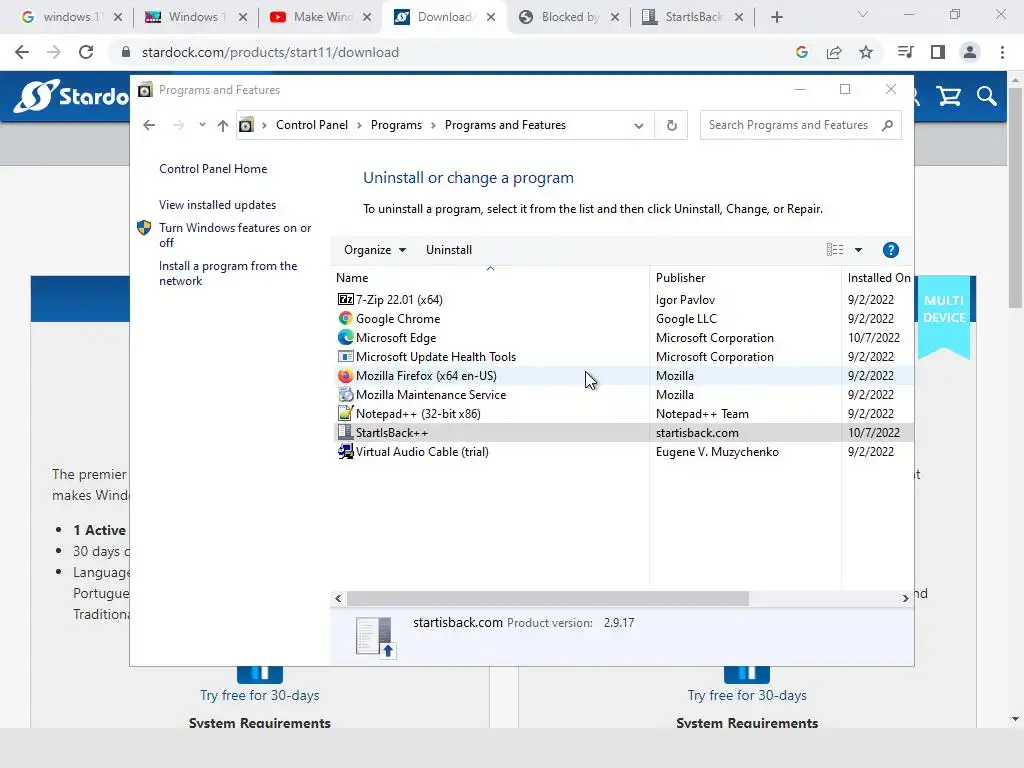The image size is (1024, 768).
Task: Open the Stardock shopping cart
Action: 948,97
